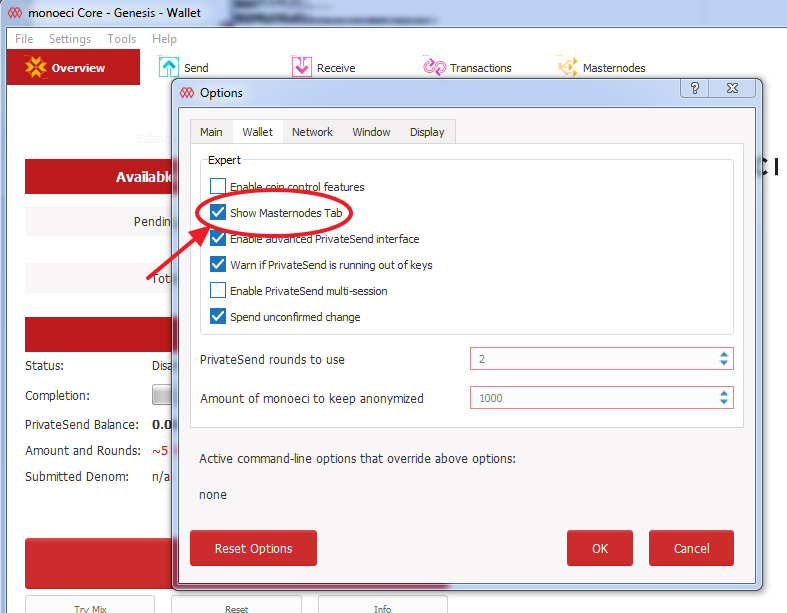
Task: Click the Options dialog help question mark
Action: click(x=695, y=88)
